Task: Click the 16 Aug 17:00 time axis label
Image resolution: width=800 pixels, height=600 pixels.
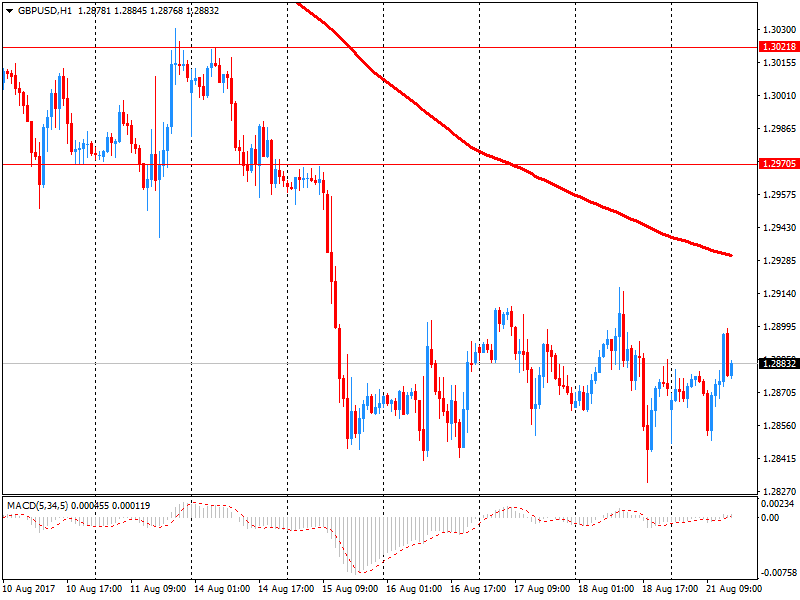Action: pos(478,589)
